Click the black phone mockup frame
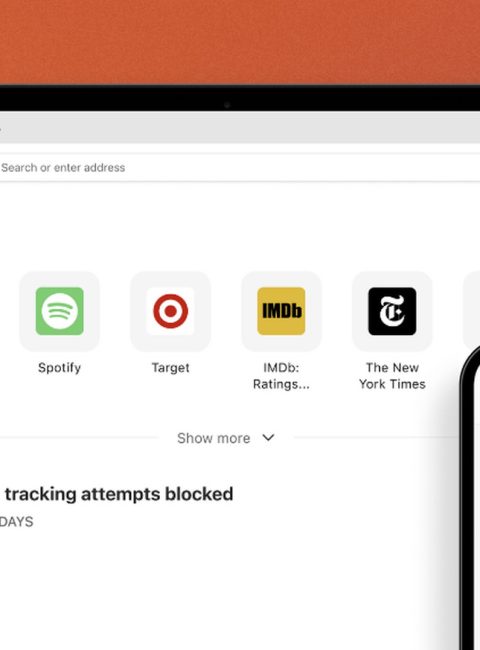480x650 pixels. pos(468,497)
